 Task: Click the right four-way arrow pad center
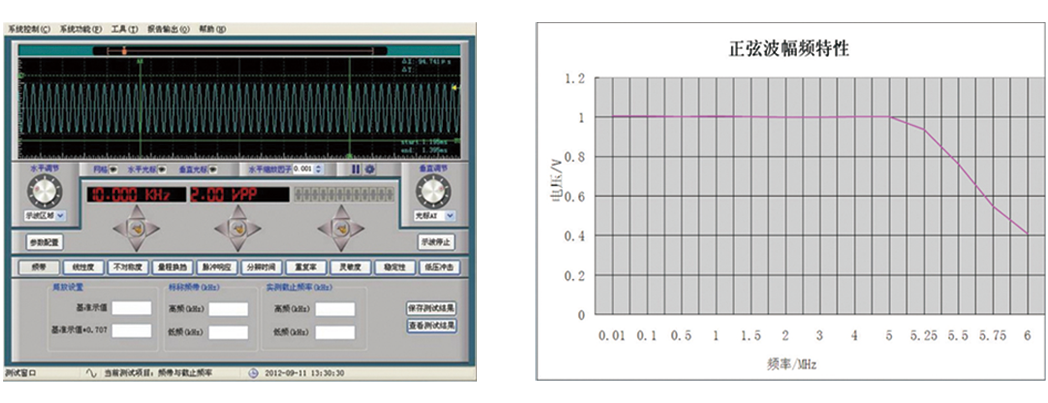coord(341,229)
